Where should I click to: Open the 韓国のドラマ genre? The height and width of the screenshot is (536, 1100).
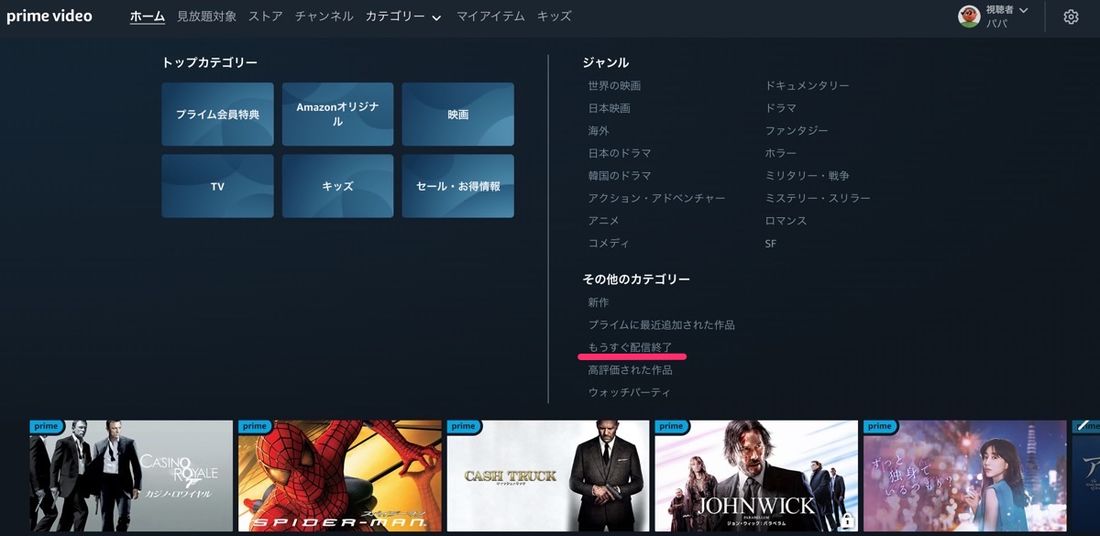click(619, 175)
